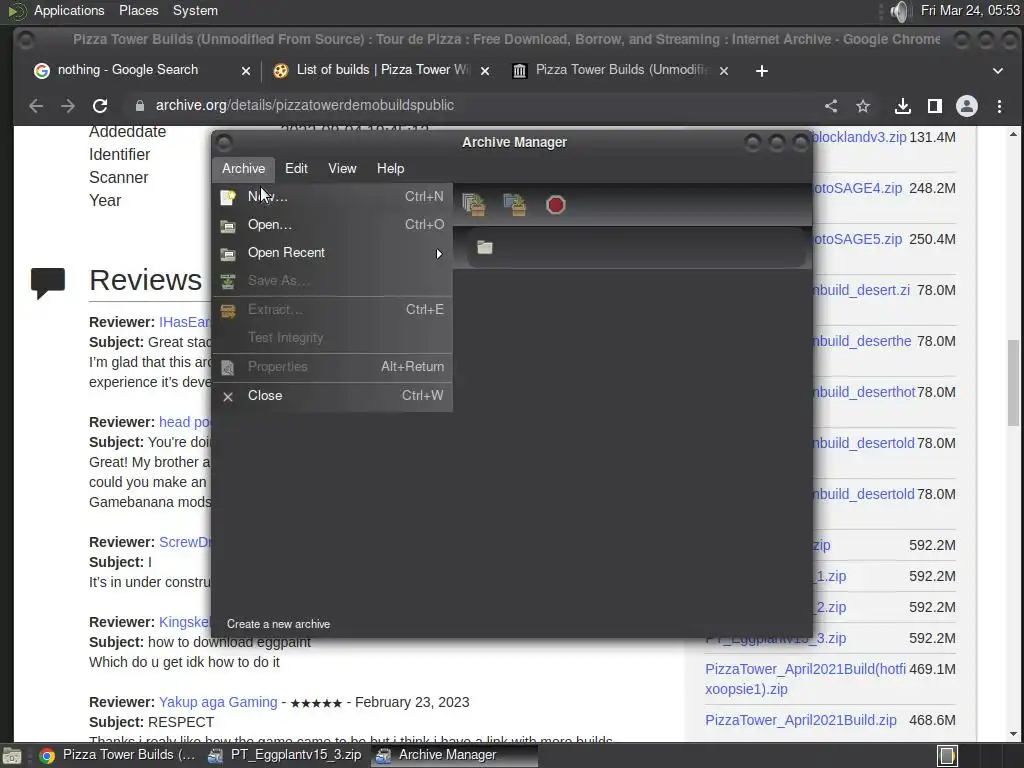
Task: Click the nbuild_deserthot file link
Action: 865,392
